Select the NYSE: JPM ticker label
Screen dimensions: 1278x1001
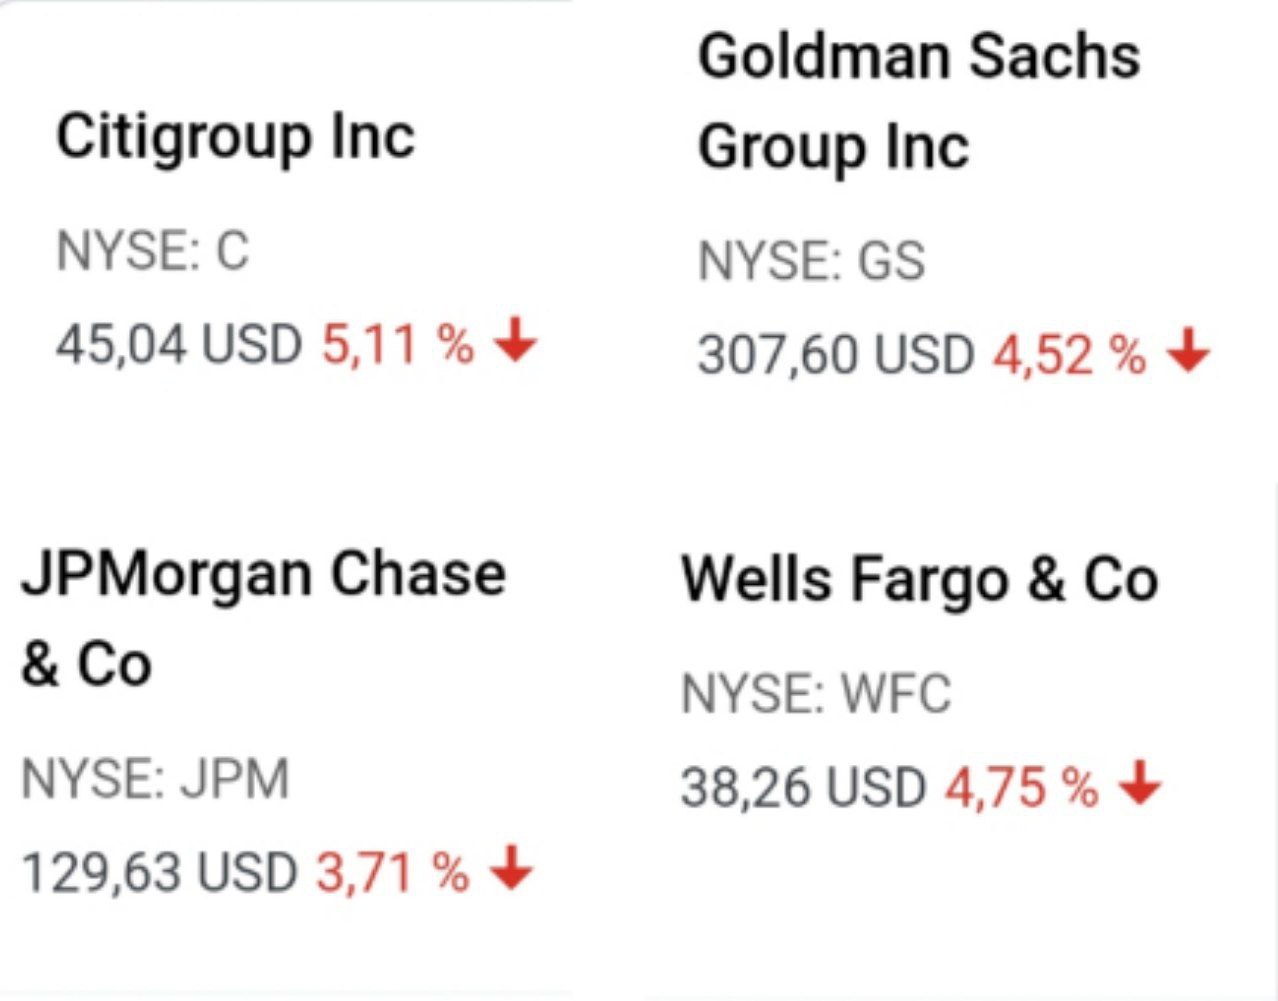(155, 779)
